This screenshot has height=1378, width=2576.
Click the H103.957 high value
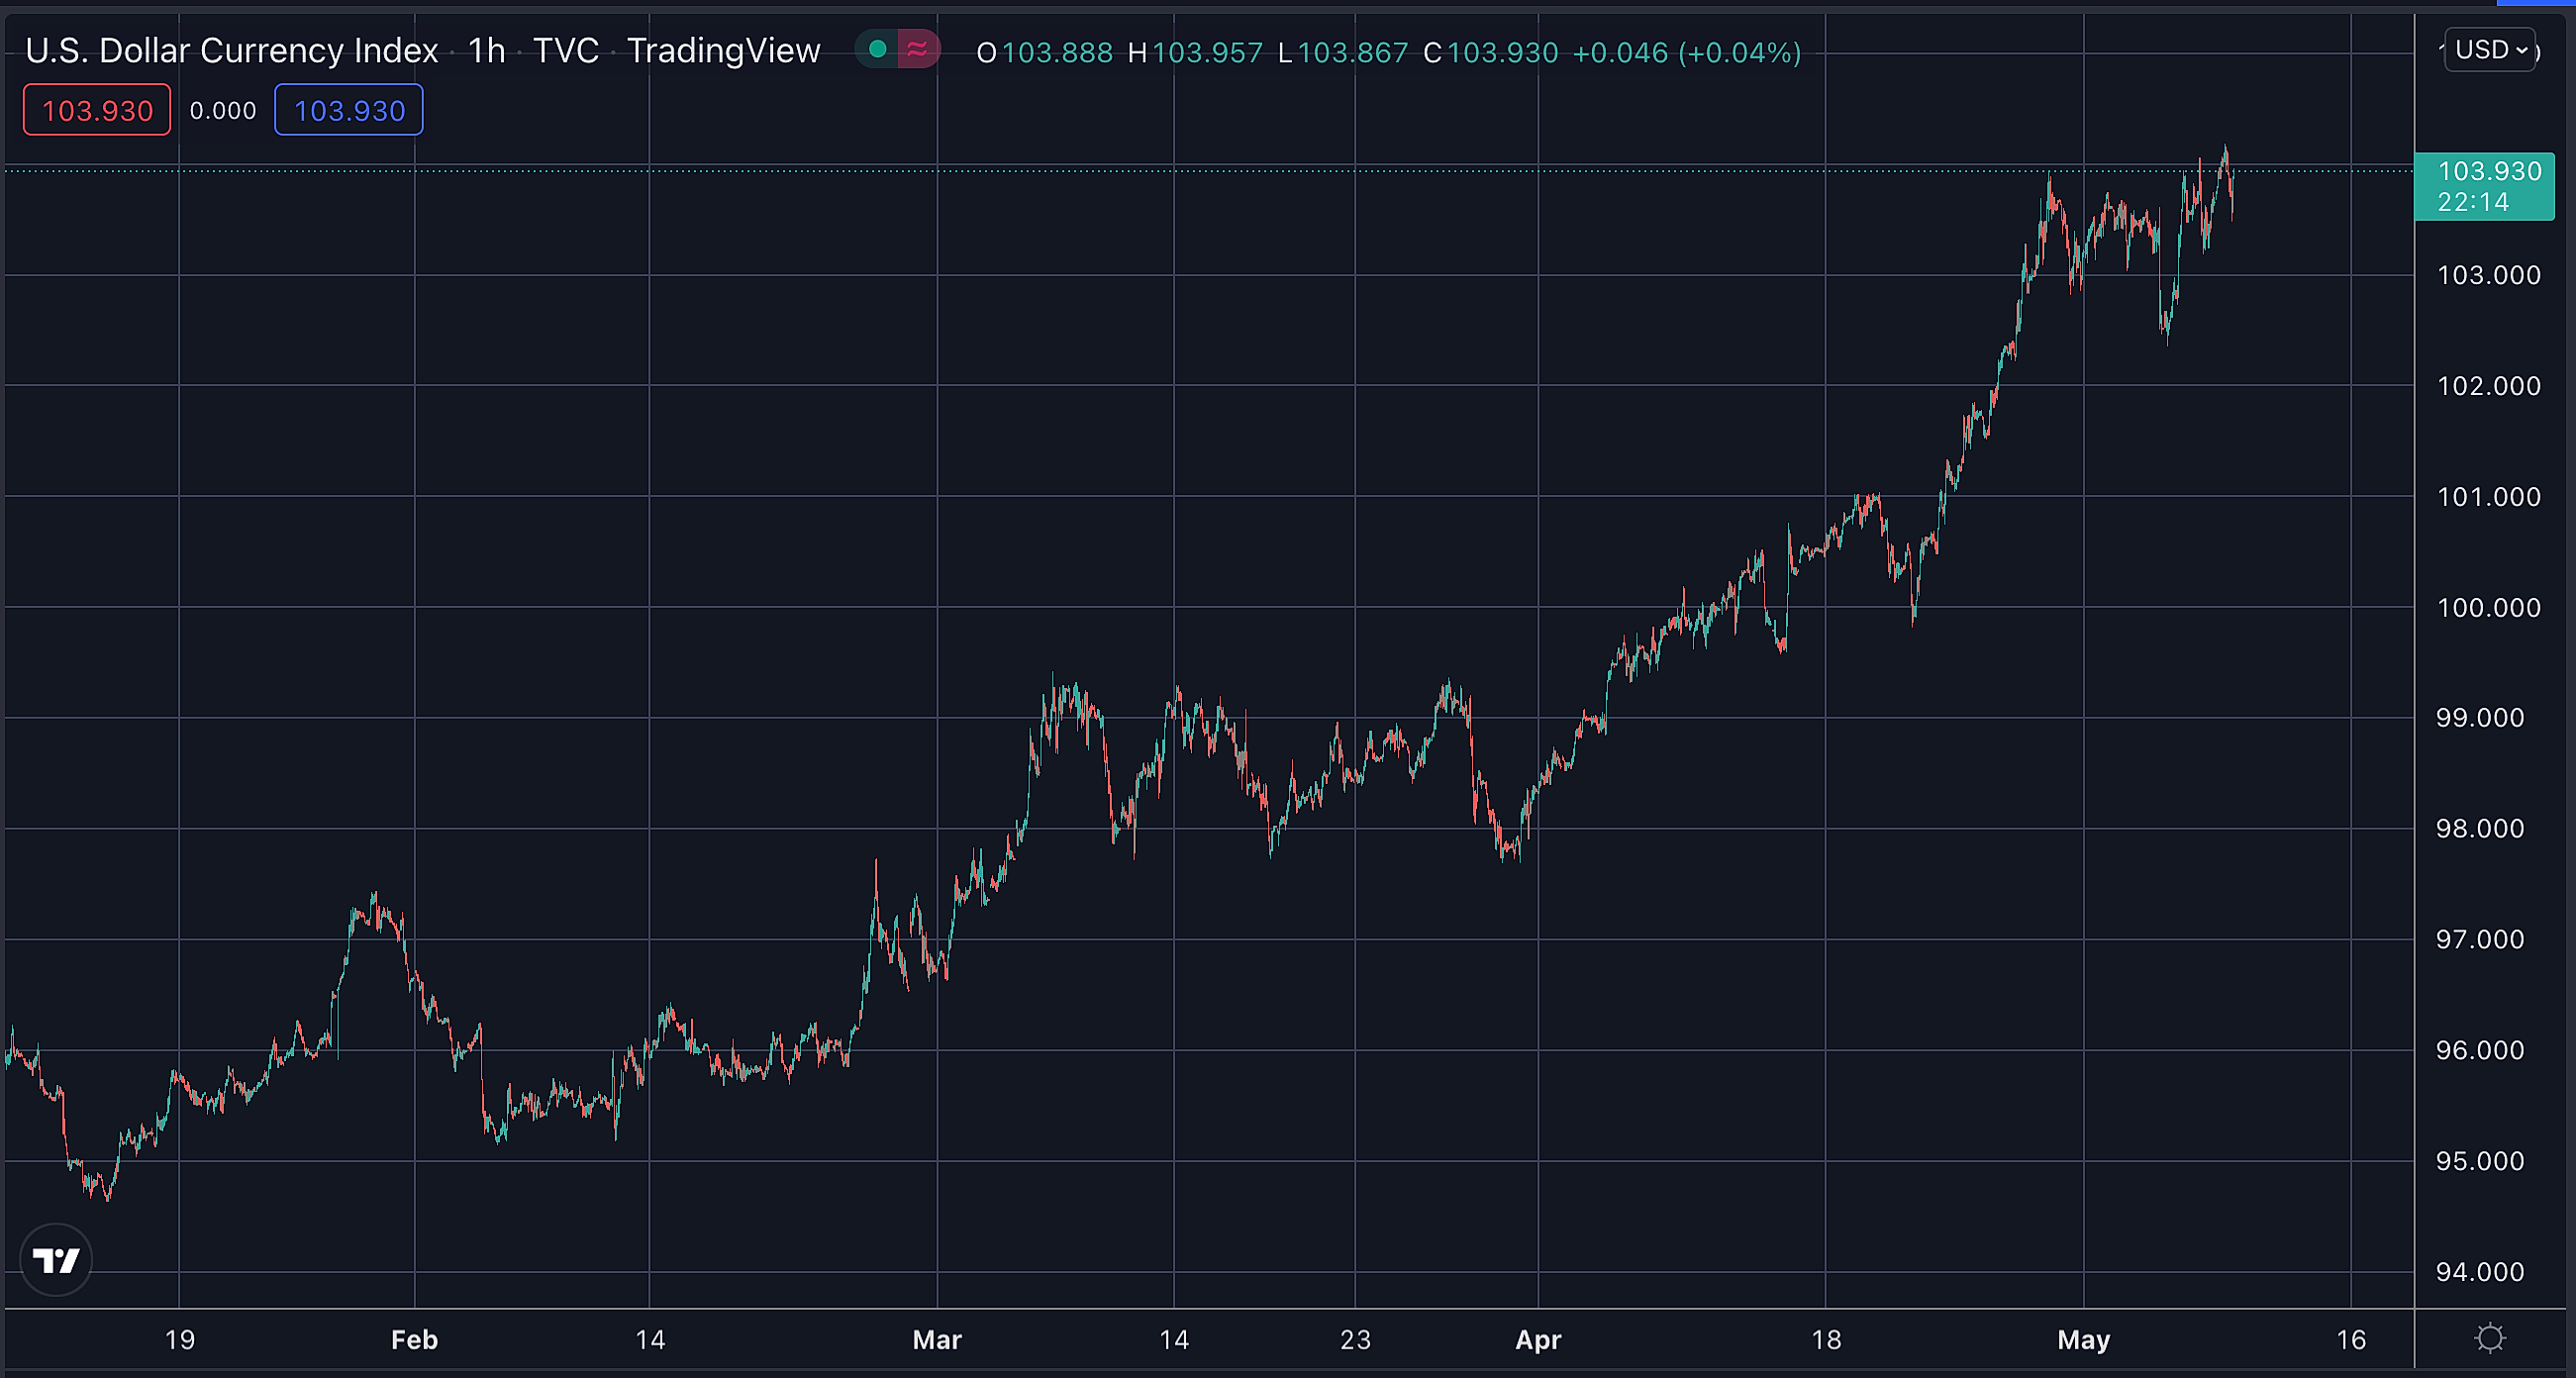(1195, 53)
